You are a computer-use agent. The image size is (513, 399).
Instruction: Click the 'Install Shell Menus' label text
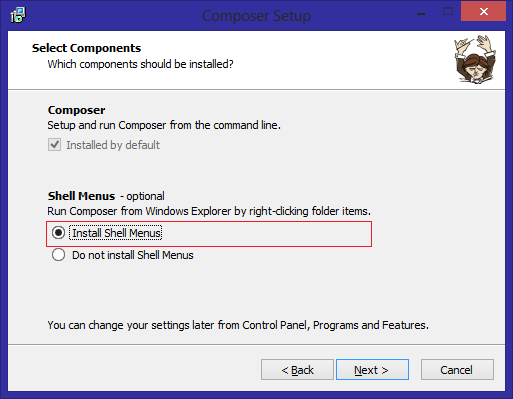116,233
